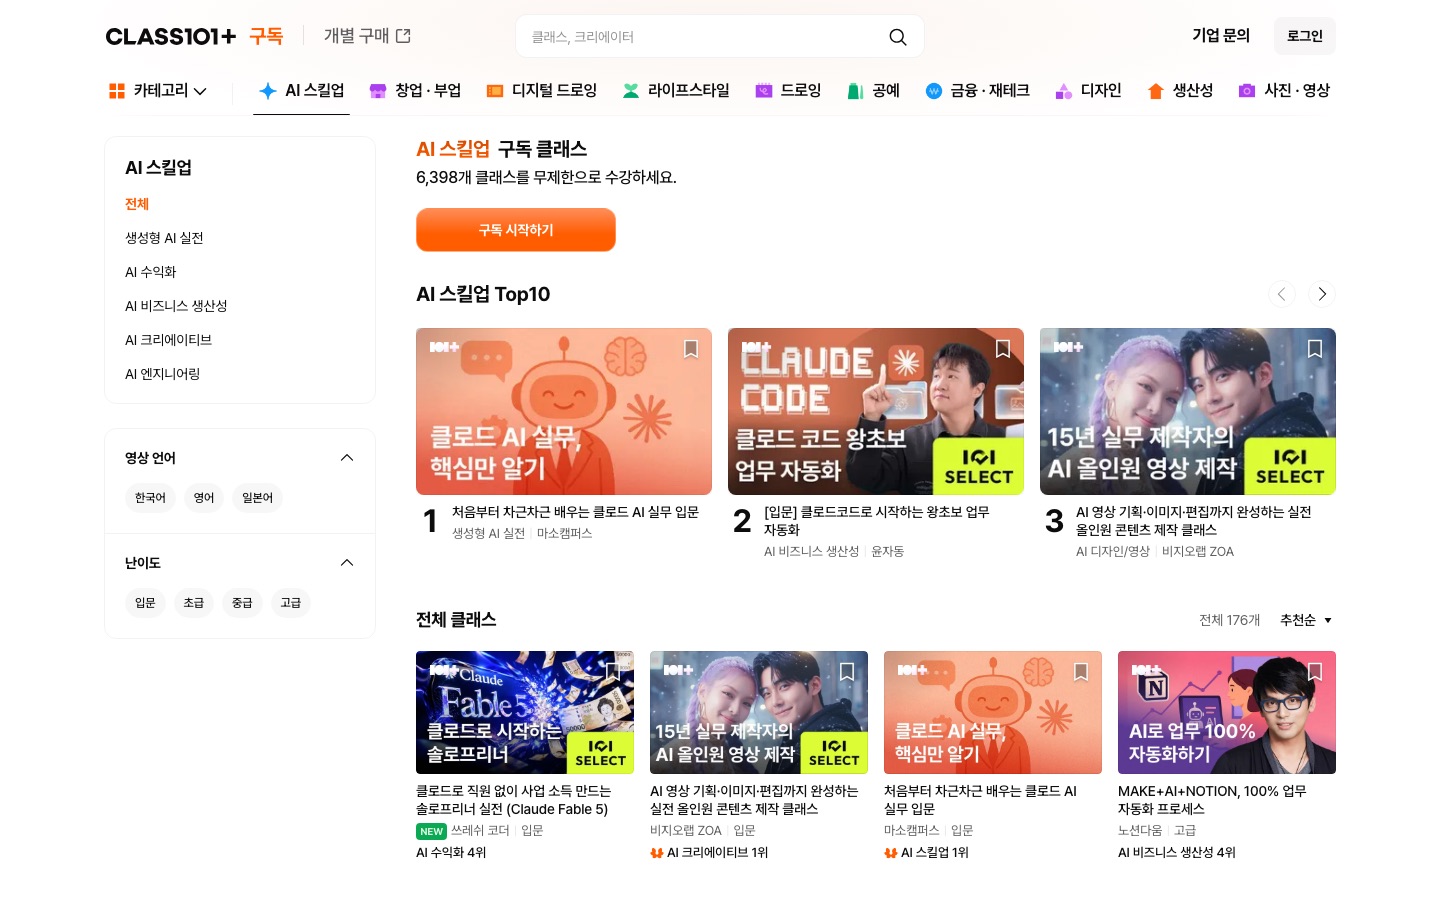Click the 전체 176개 count text
The image size is (1440, 900).
pos(1229,620)
